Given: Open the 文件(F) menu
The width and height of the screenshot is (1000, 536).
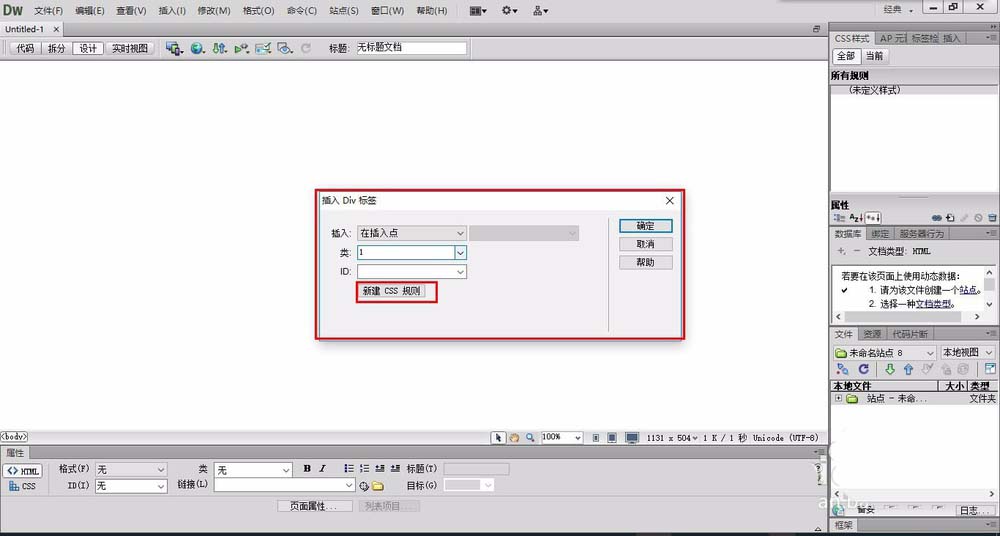Looking at the screenshot, I should tap(48, 11).
